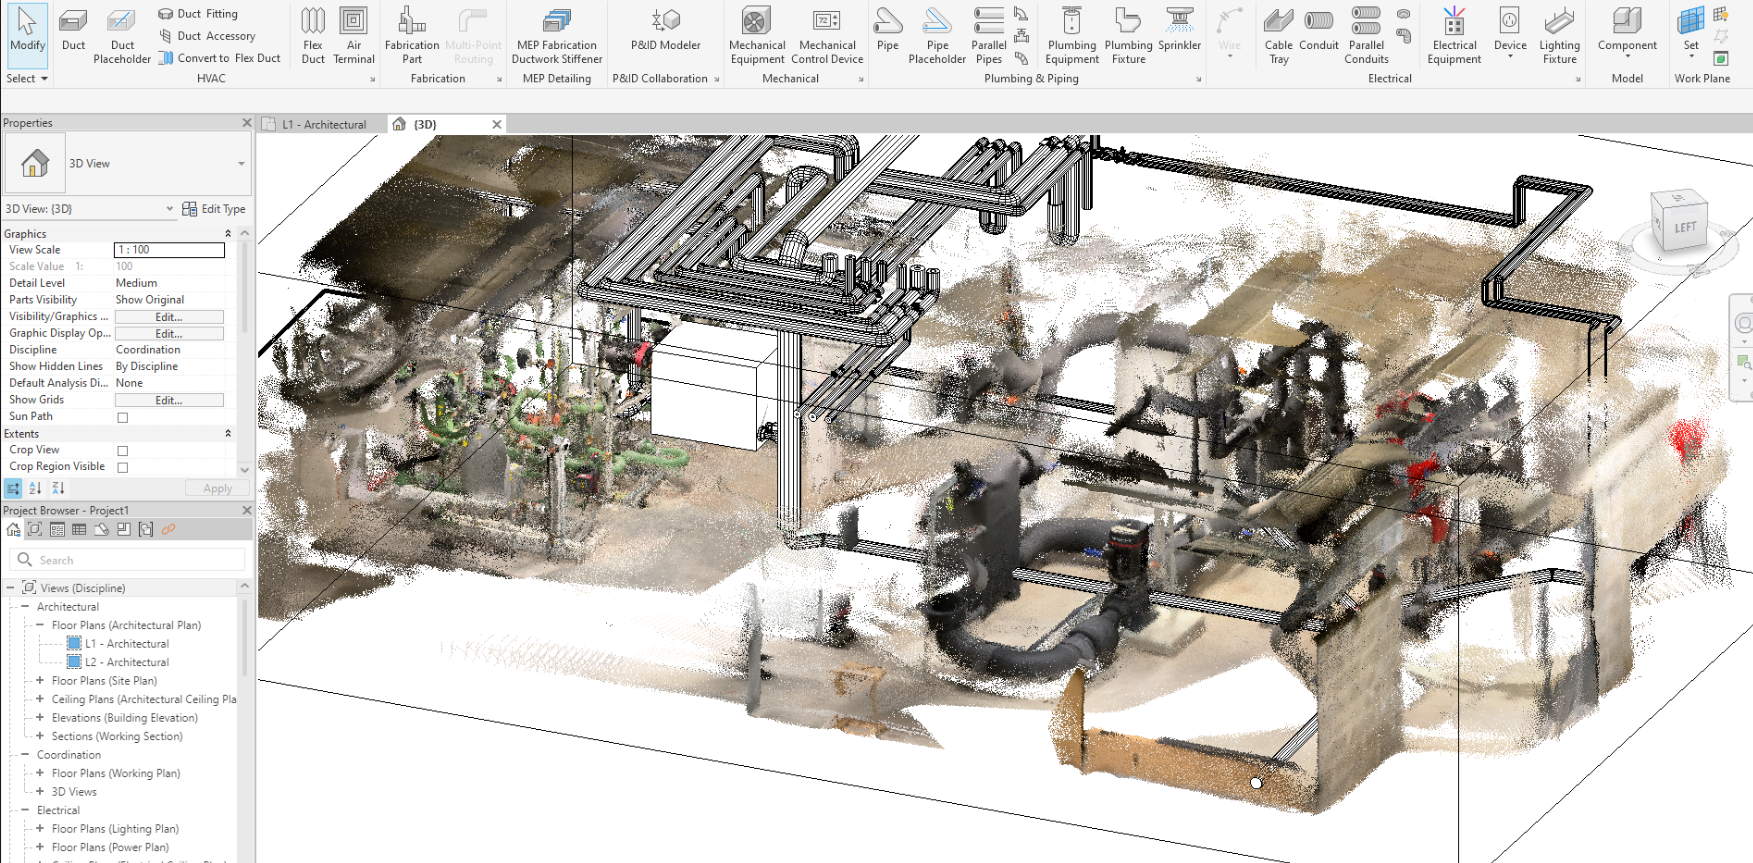This screenshot has width=1753, height=863.
Task: Edit Visibility/Graphics overrides
Action: click(x=169, y=317)
